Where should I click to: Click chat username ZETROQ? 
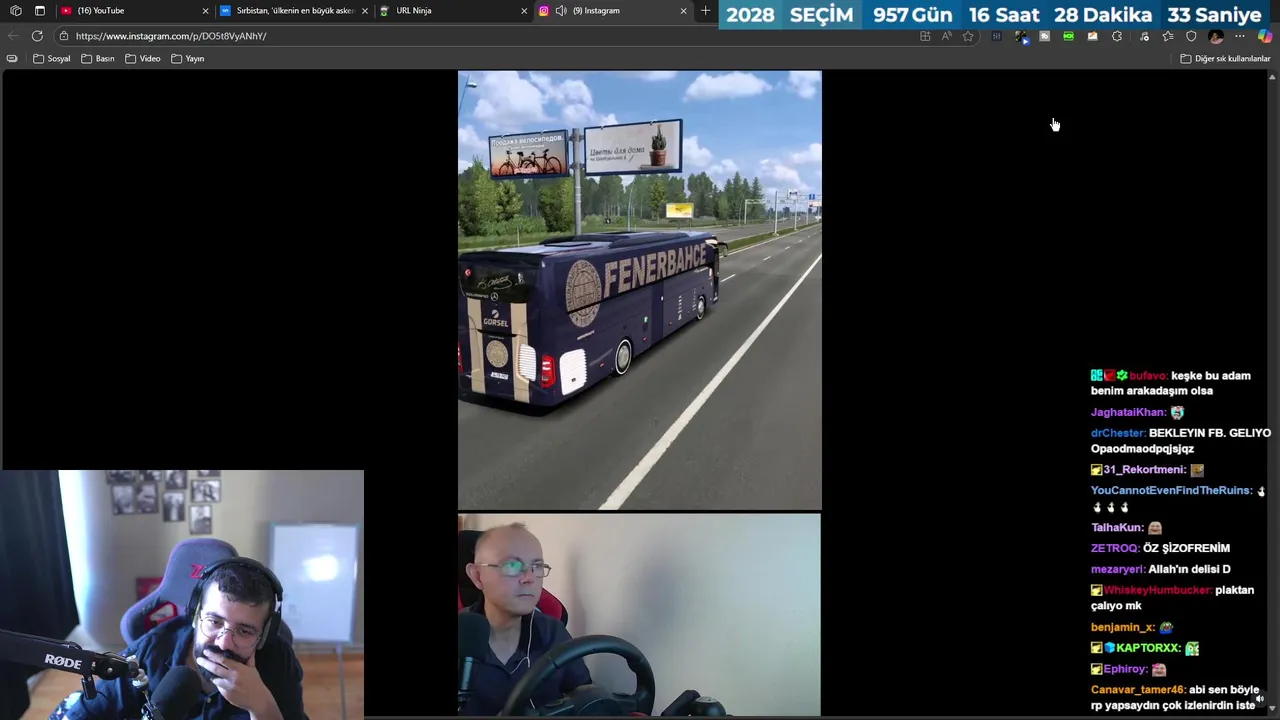(x=1114, y=548)
